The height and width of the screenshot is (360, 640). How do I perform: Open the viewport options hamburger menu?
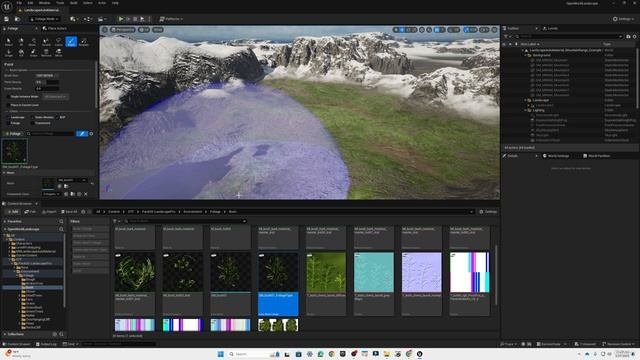tap(105, 30)
